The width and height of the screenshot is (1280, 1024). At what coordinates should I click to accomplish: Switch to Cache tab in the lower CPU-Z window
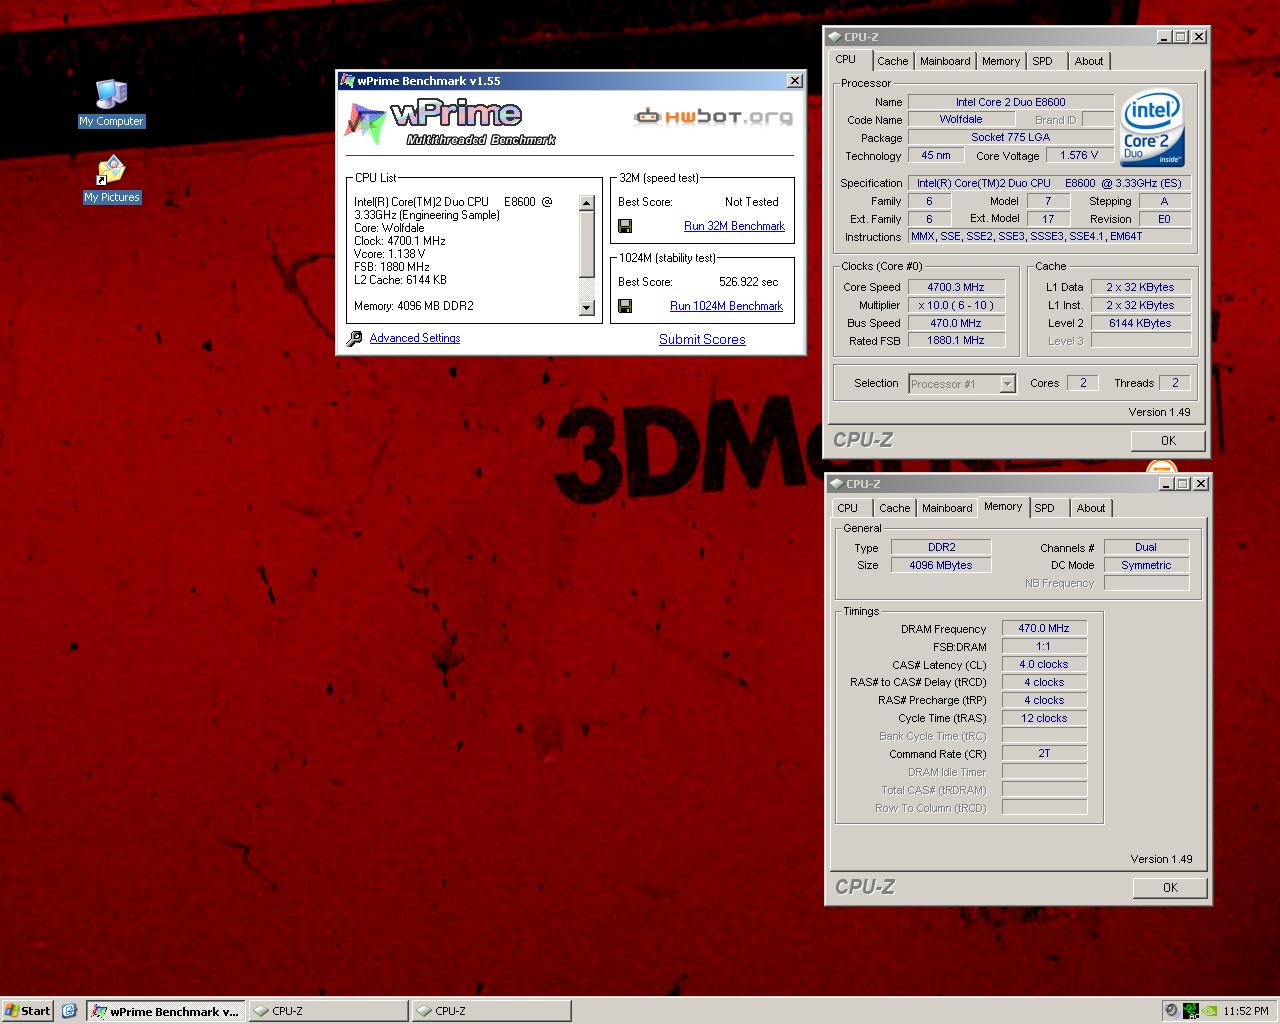tap(894, 508)
